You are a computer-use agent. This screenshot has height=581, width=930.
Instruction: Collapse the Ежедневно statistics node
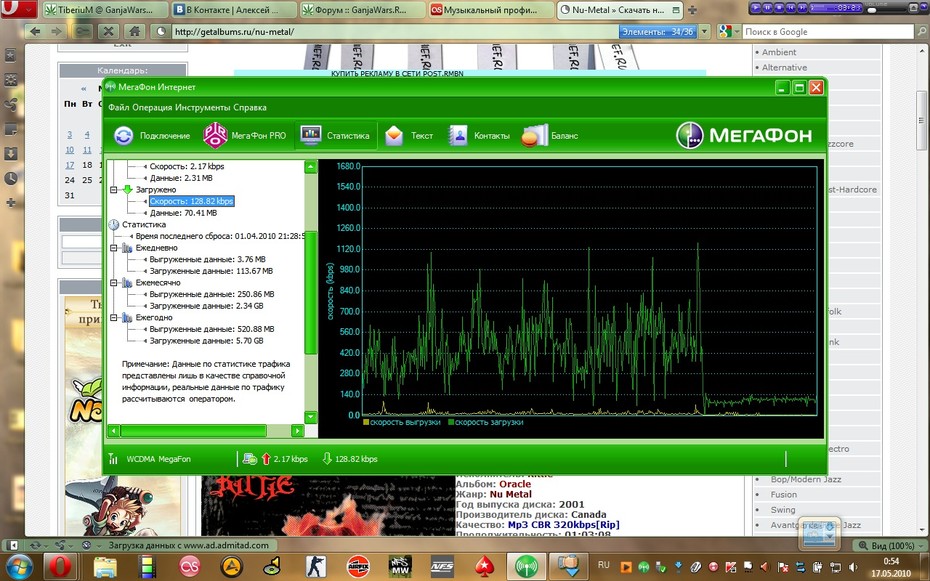(x=114, y=248)
